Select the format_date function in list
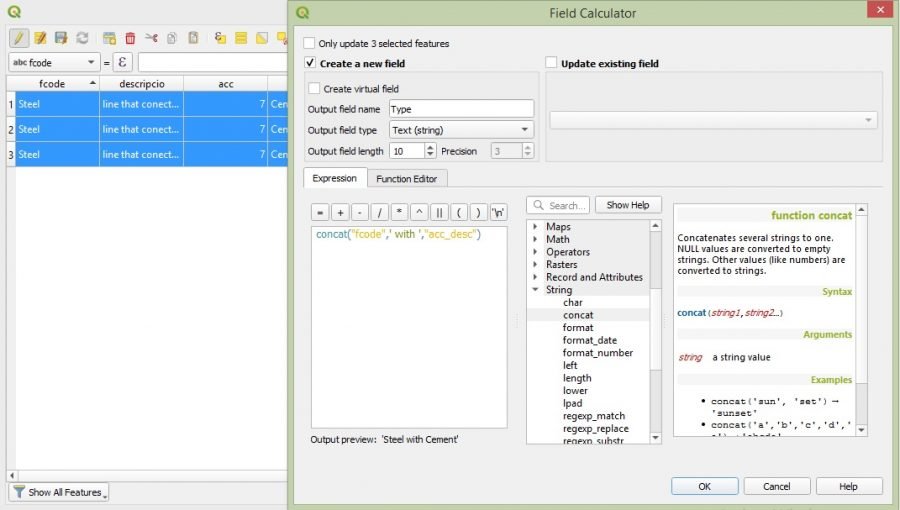Screen dimensions: 900x510 pyautogui.click(x=589, y=341)
